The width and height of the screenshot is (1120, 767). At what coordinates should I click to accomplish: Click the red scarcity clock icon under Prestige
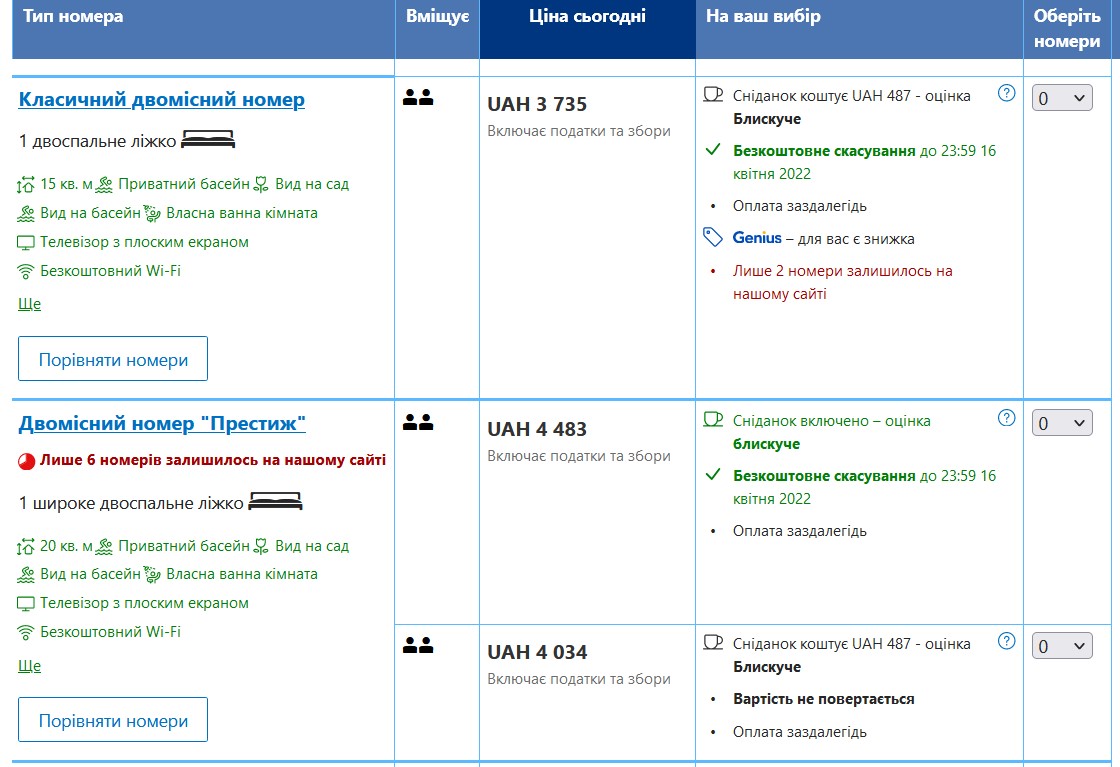pyautogui.click(x=27, y=461)
